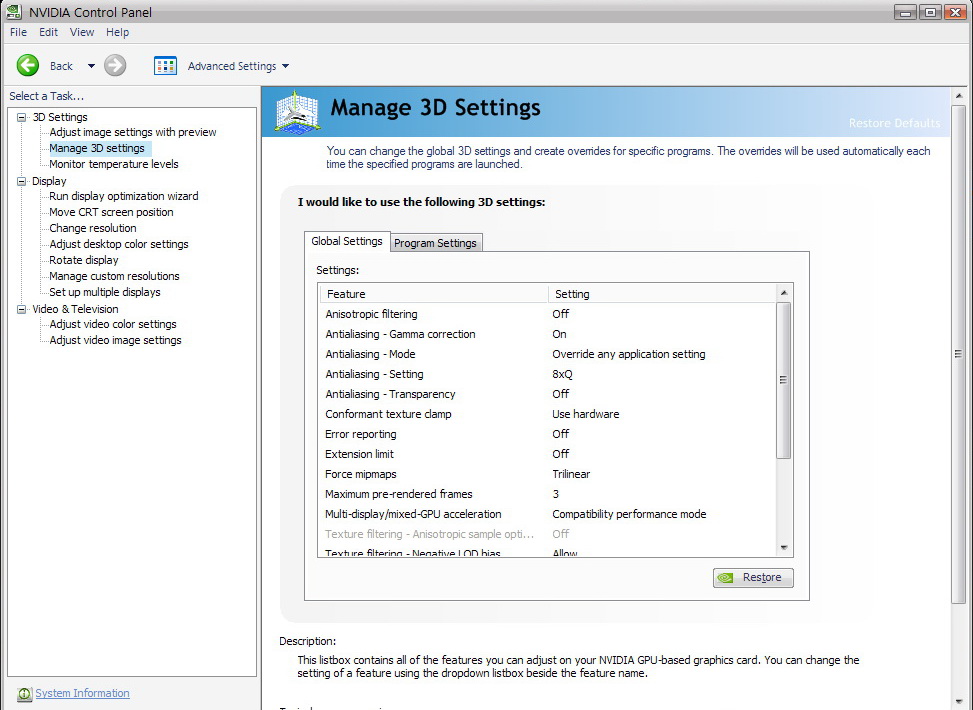Click the System Information icon
This screenshot has height=710, width=973.
(x=24, y=694)
